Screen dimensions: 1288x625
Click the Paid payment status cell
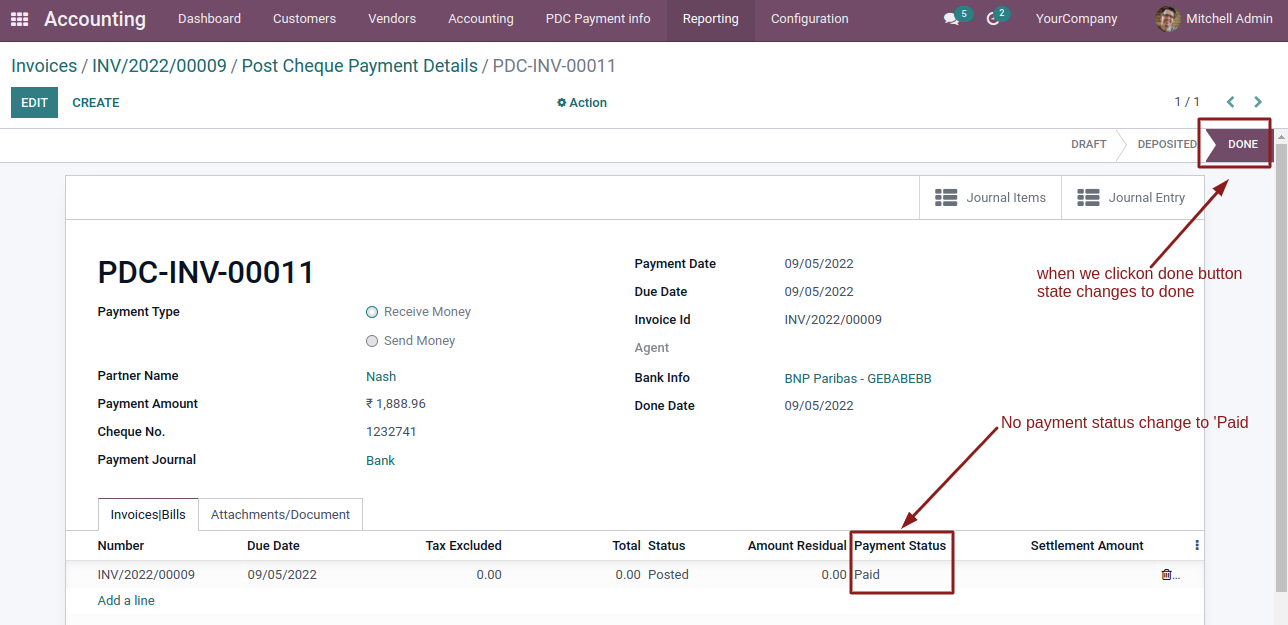867,575
